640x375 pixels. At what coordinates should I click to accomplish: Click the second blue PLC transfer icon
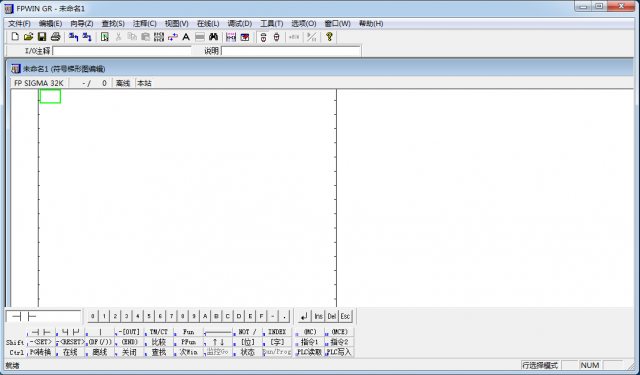click(x=87, y=37)
